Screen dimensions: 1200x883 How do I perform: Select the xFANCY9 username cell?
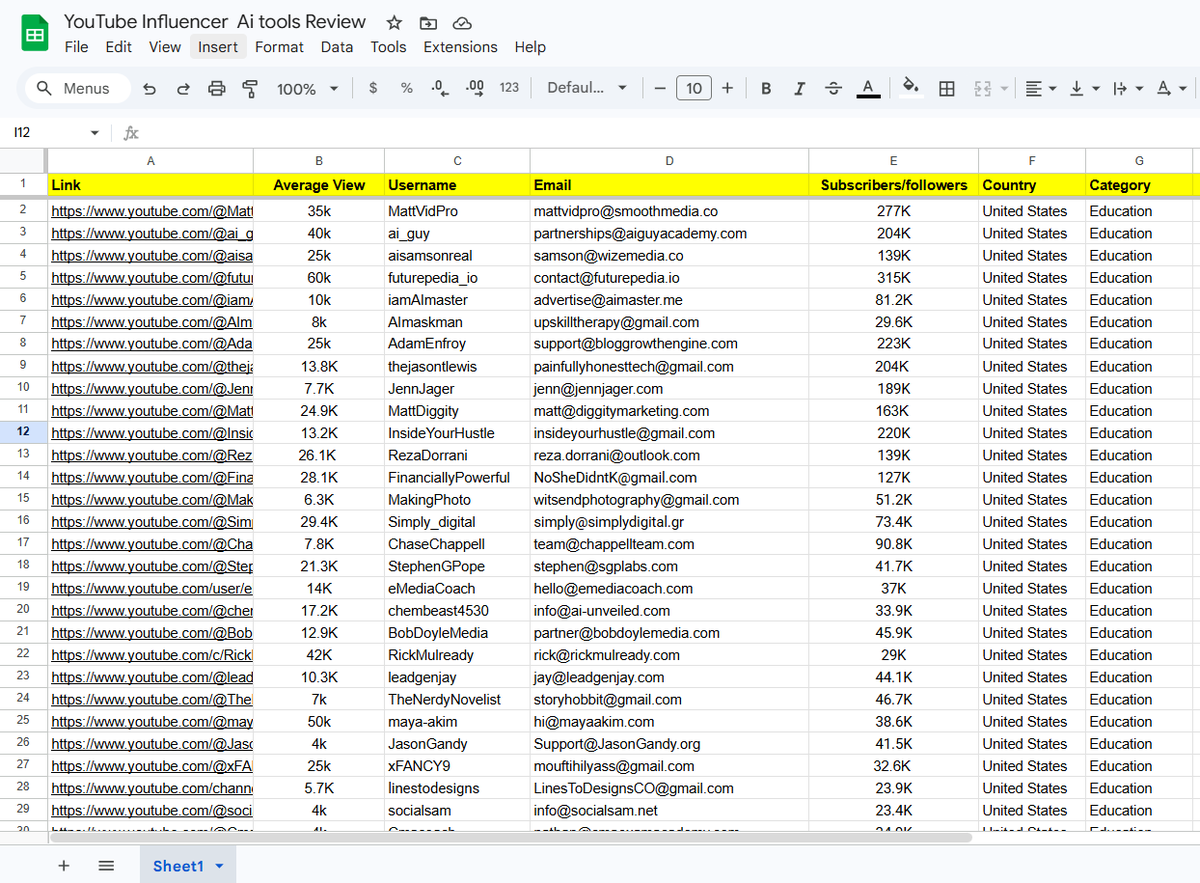pos(457,766)
